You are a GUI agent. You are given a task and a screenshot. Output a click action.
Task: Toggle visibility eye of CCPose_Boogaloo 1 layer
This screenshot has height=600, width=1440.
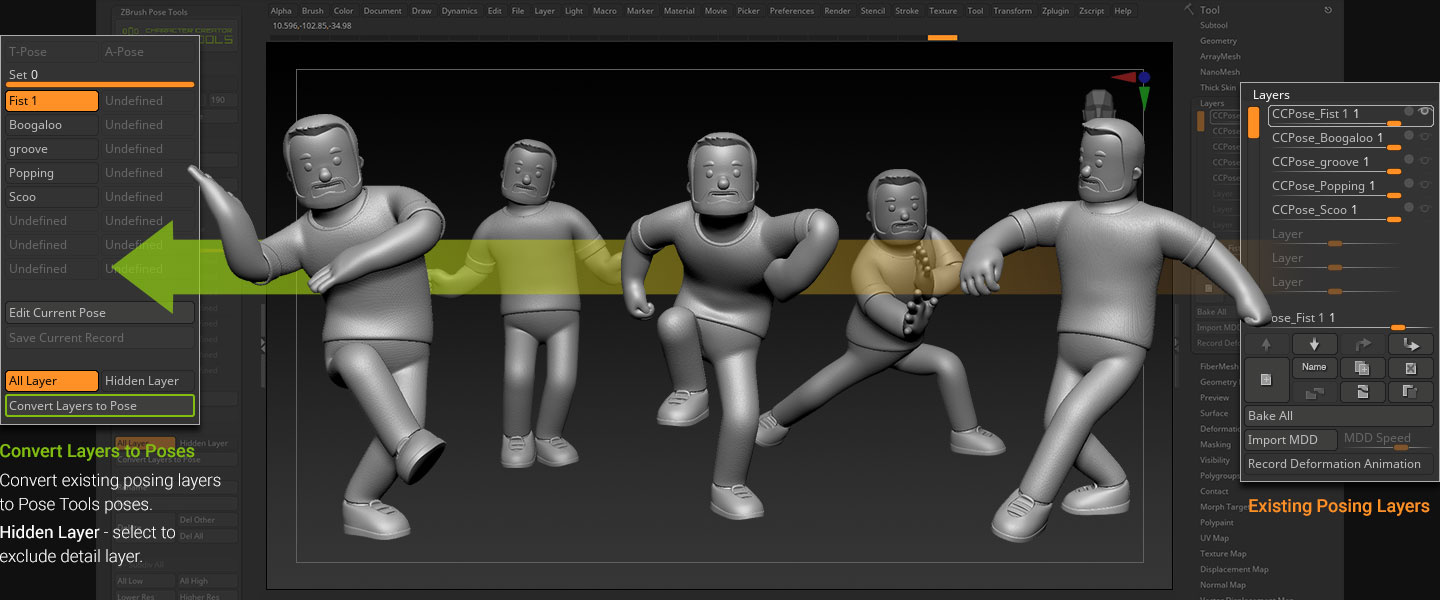pyautogui.click(x=1423, y=136)
